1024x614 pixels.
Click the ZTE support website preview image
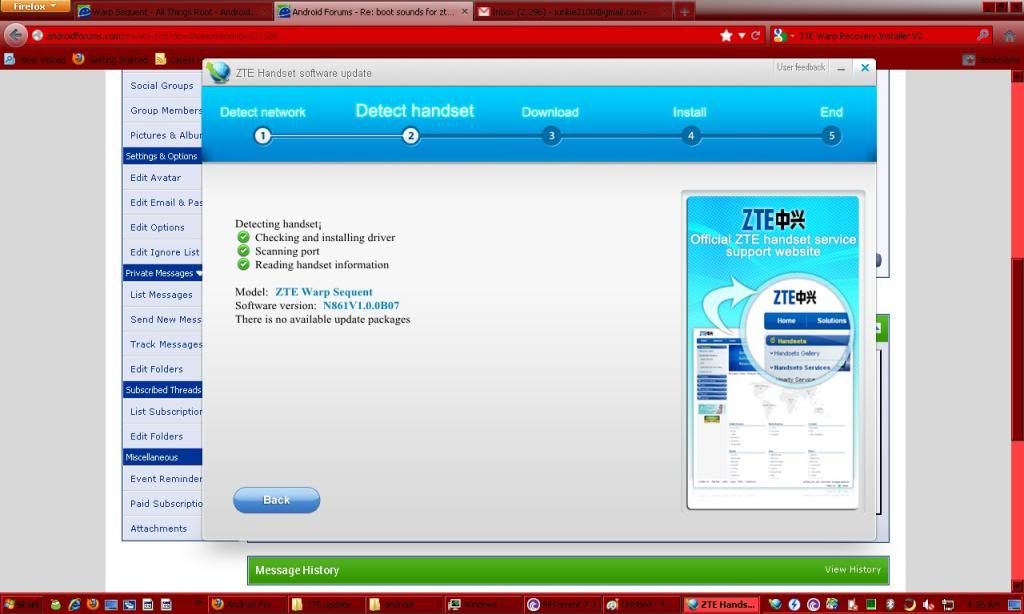coord(772,352)
